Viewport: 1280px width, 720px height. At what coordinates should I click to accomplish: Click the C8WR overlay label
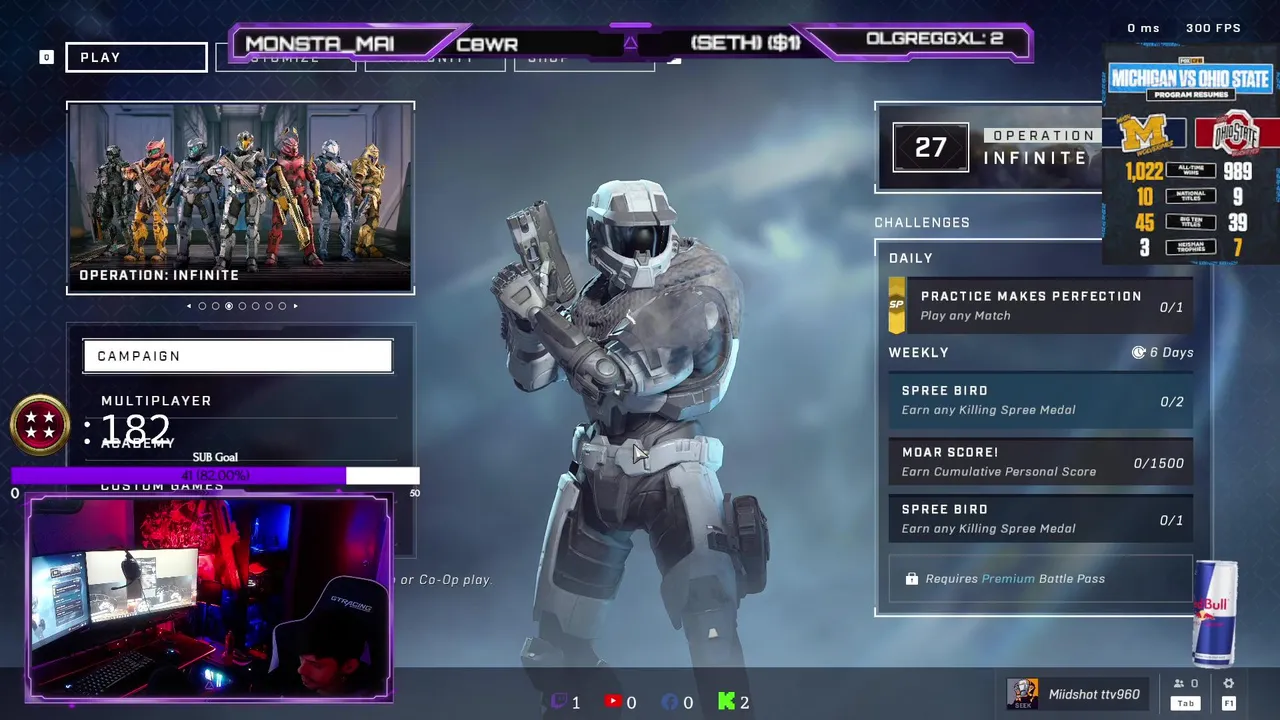click(487, 45)
